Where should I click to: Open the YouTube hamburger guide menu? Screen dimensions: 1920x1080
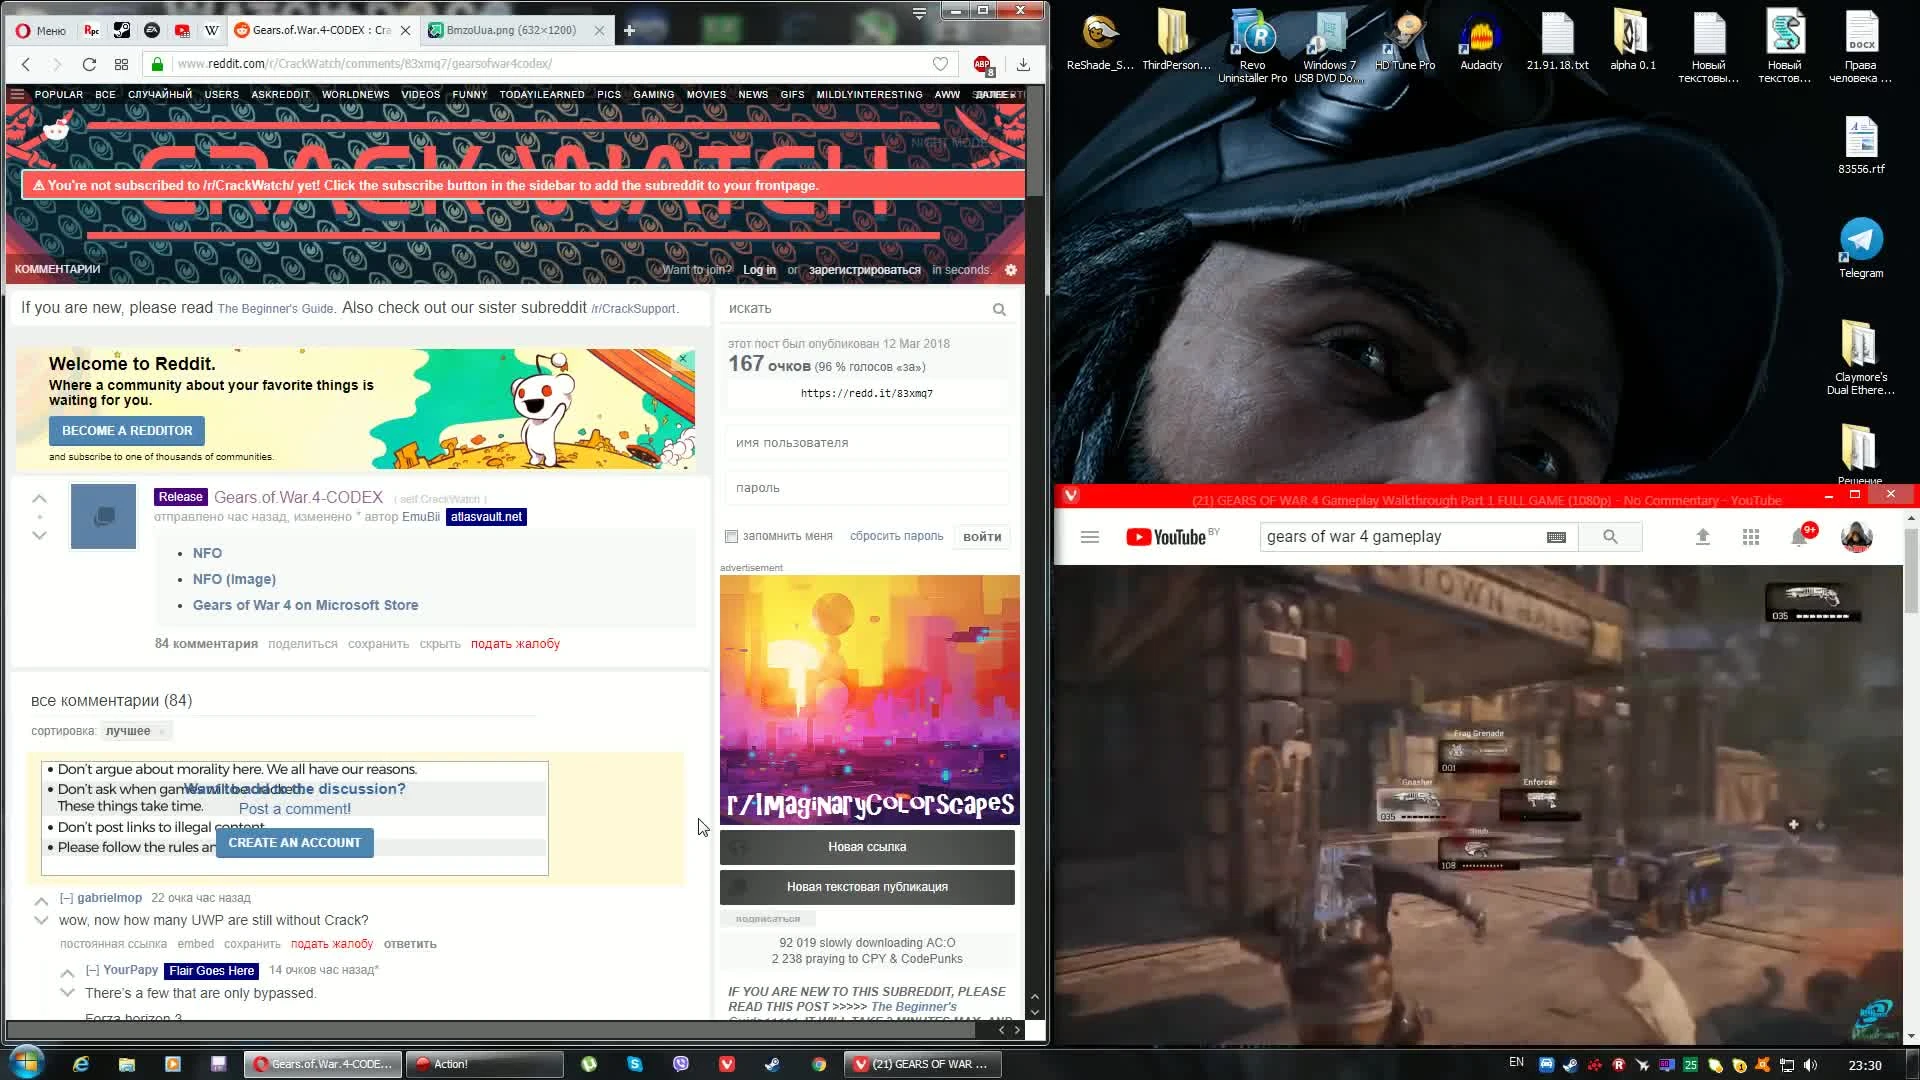click(1090, 537)
